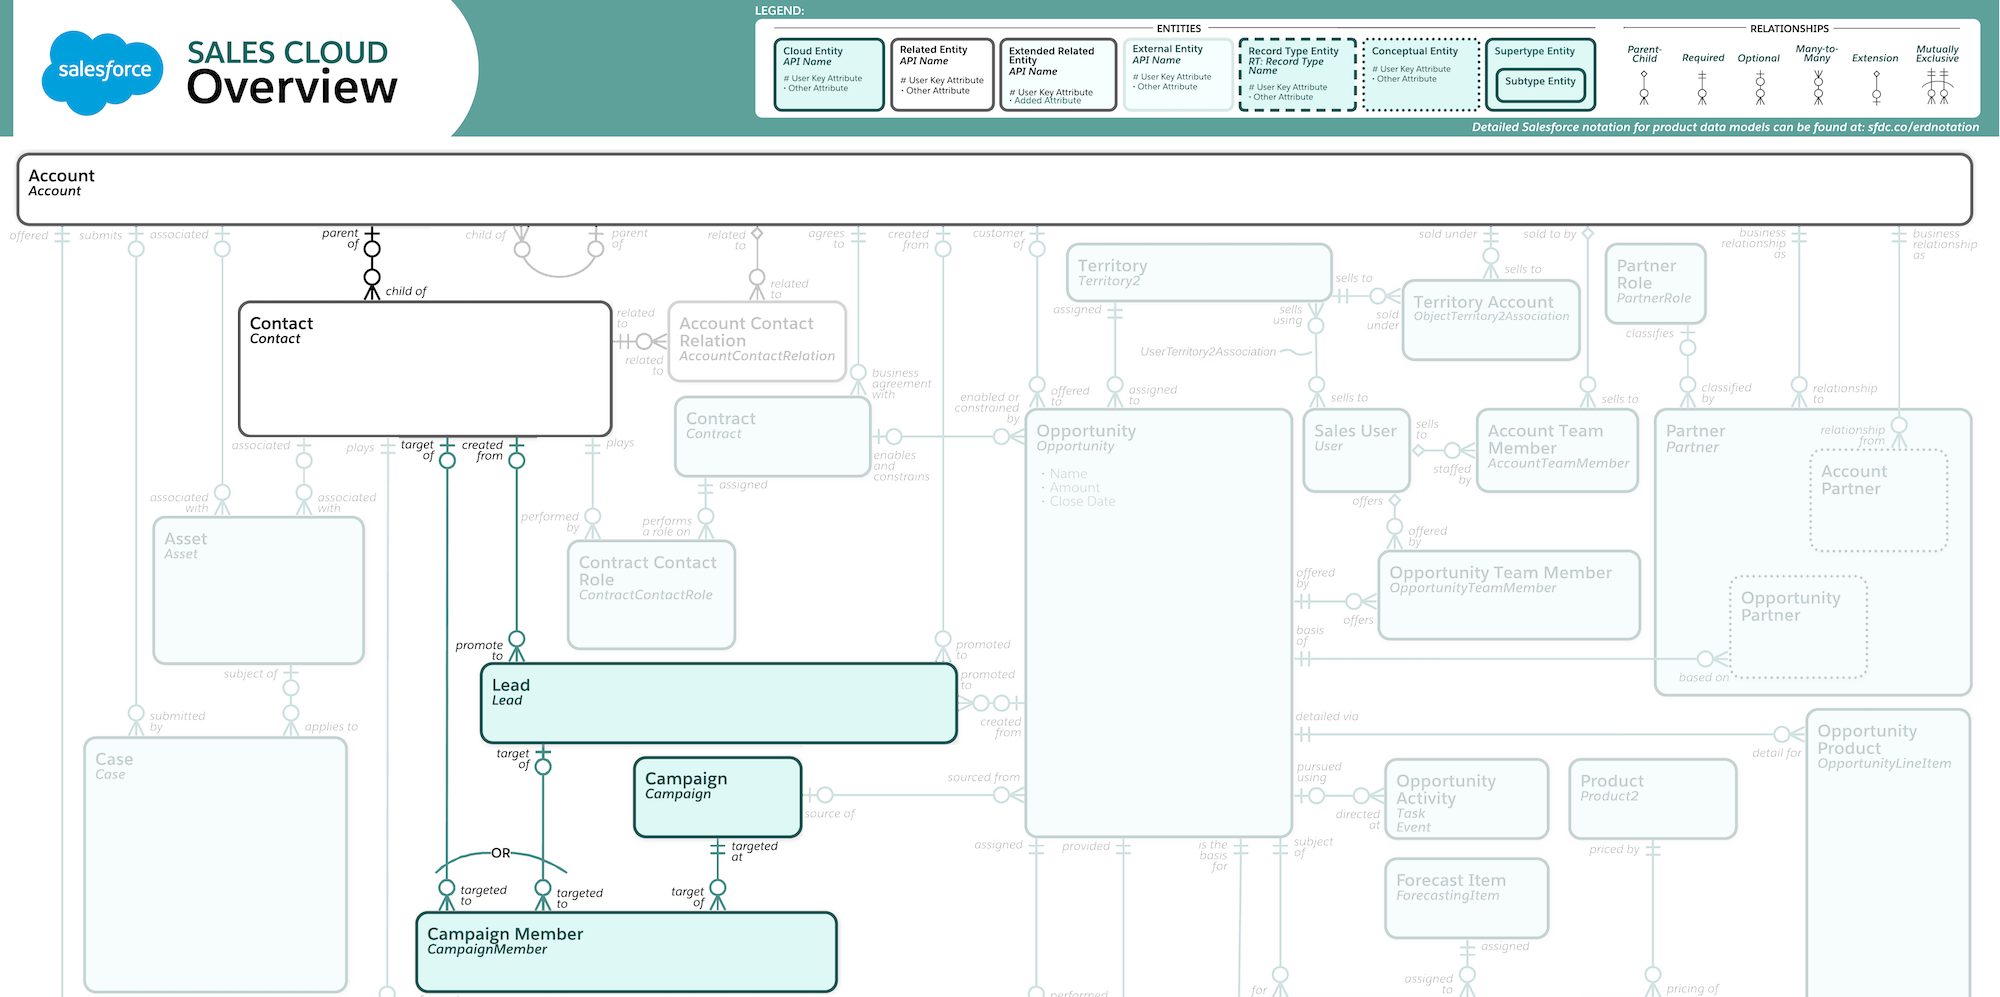
Task: Select the Opportunity entity title
Action: 1086,431
